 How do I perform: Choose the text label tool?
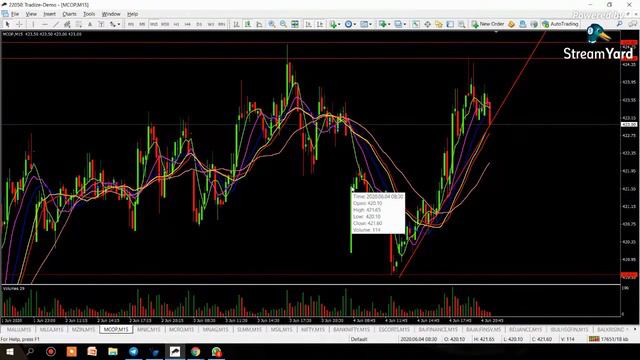pyautogui.click(x=101, y=24)
